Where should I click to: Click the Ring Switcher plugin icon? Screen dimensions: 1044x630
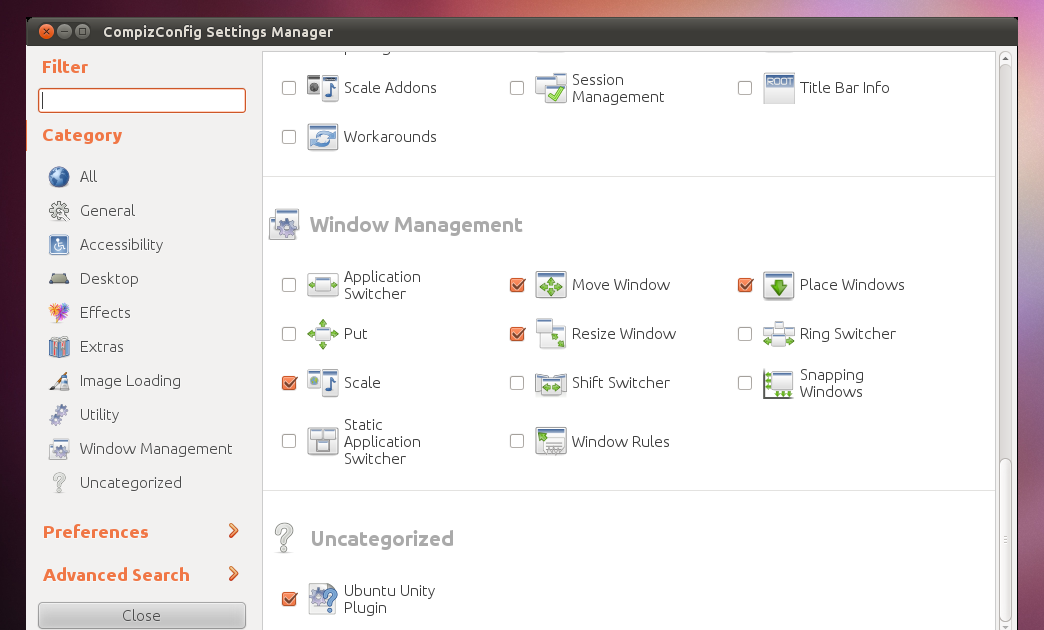tap(777, 334)
